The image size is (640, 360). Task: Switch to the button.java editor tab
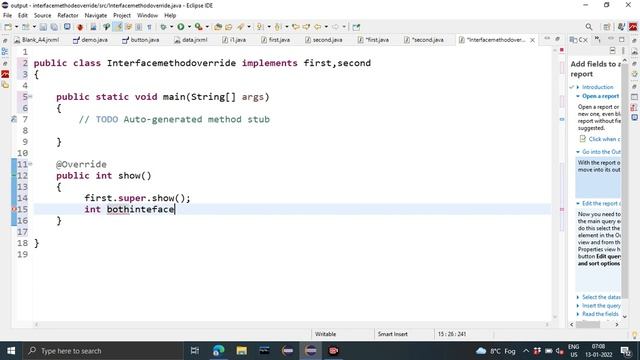[x=140, y=40]
